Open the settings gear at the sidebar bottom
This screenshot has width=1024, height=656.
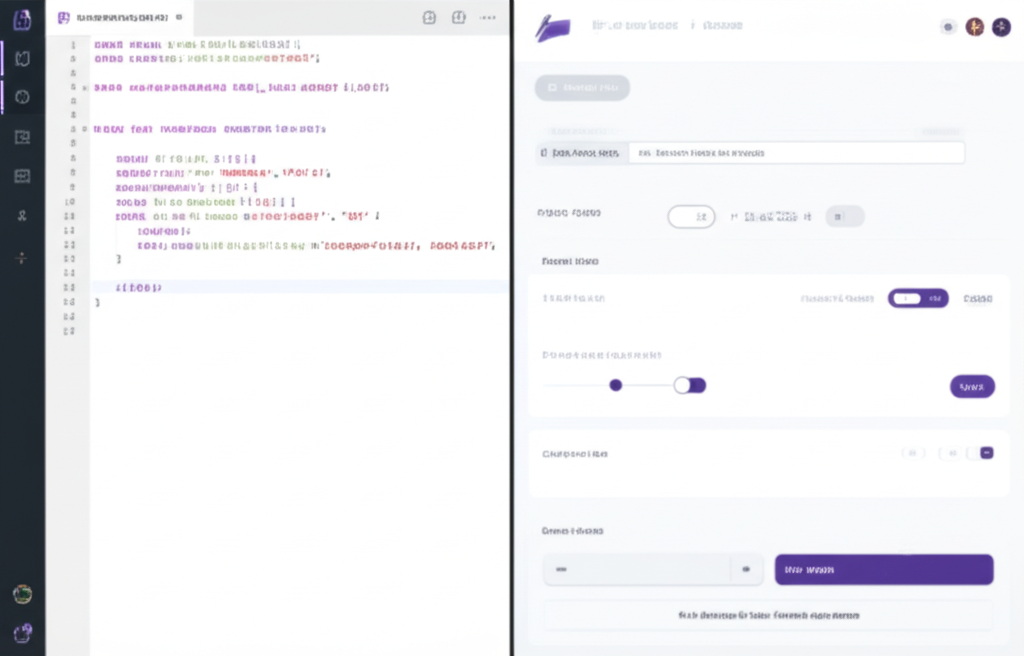pos(22,632)
